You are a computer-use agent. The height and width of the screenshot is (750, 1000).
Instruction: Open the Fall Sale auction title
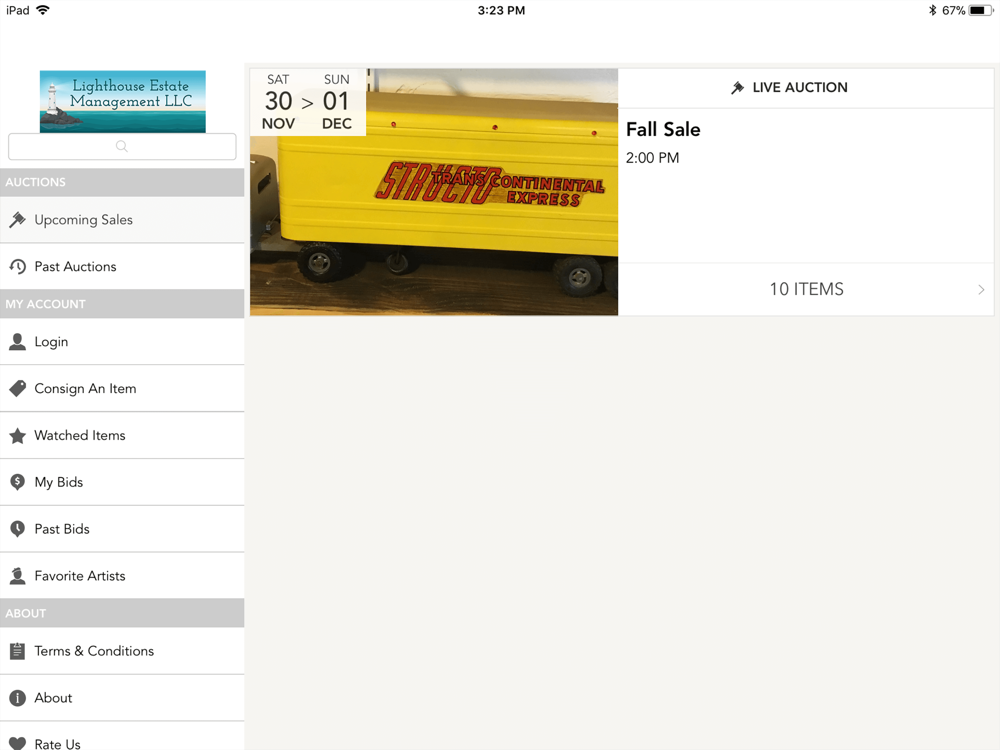coord(663,129)
